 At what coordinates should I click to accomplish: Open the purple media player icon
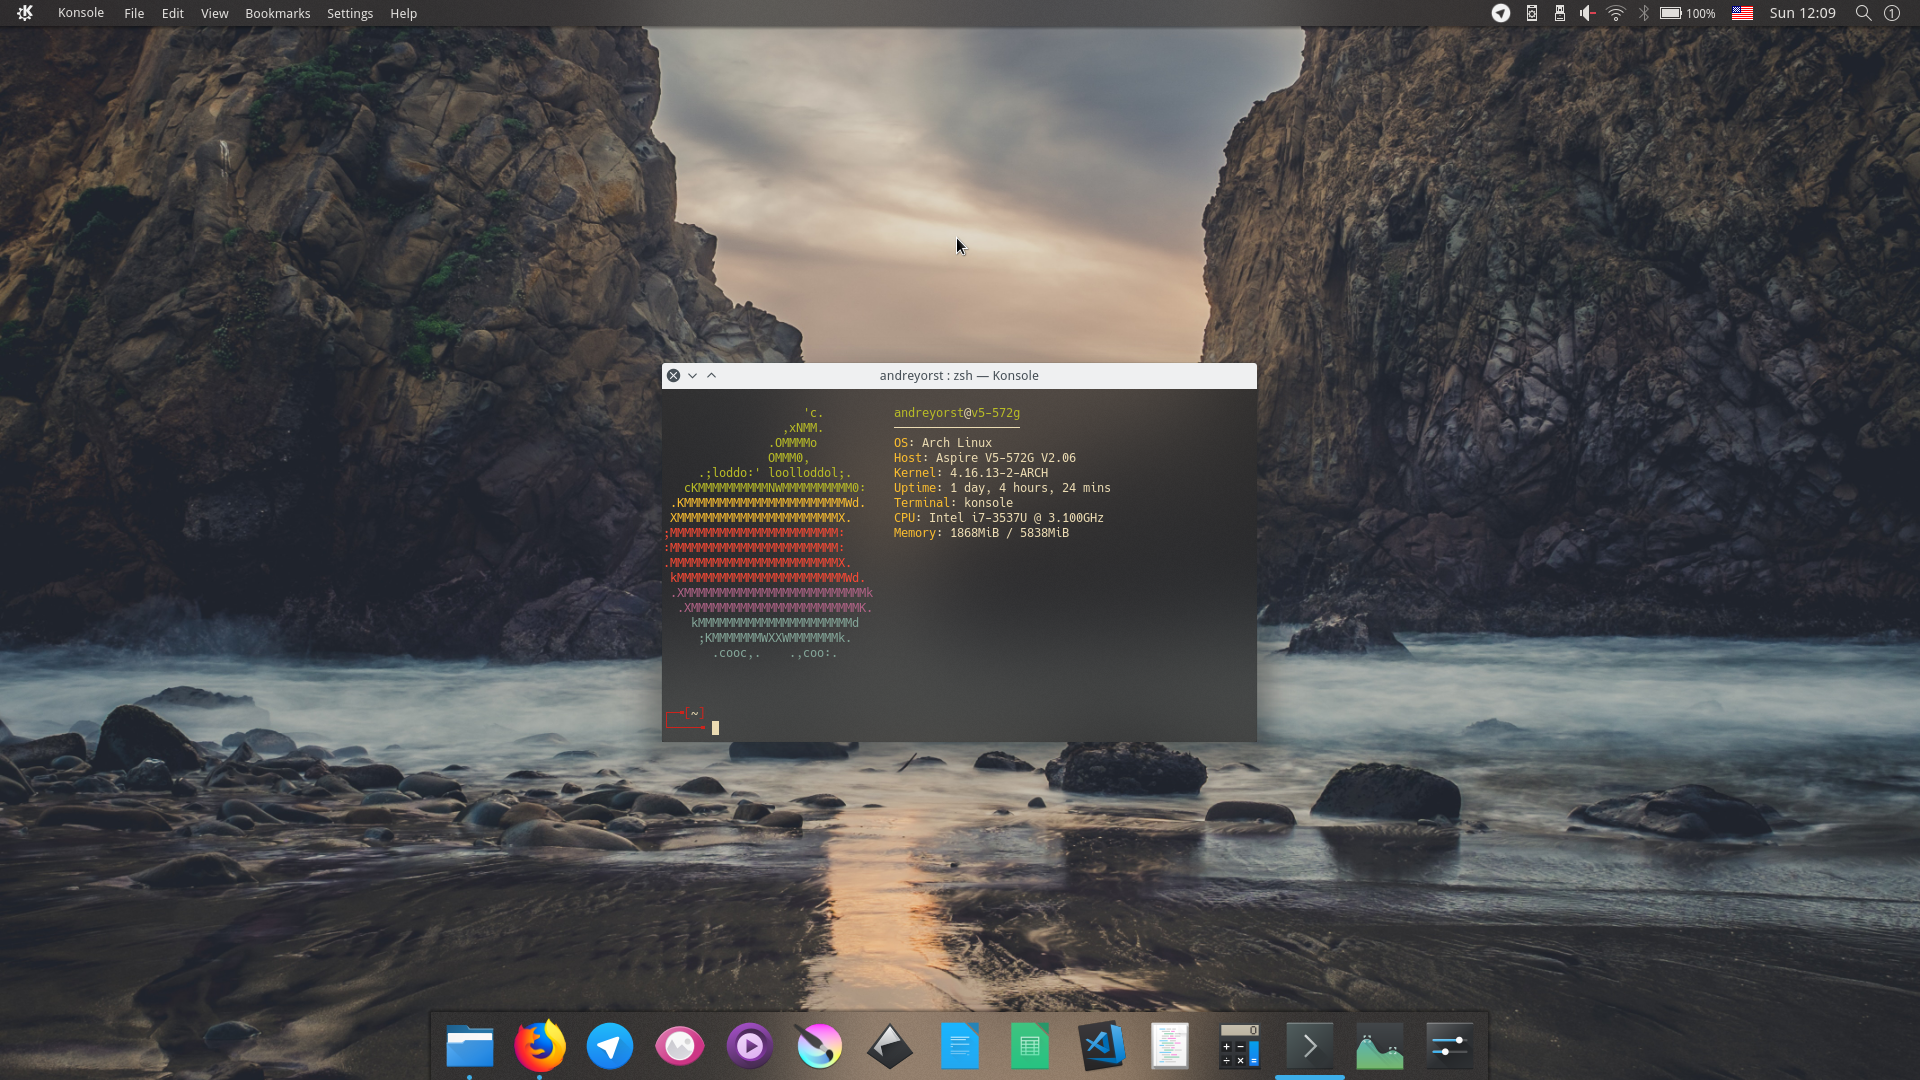click(750, 1046)
